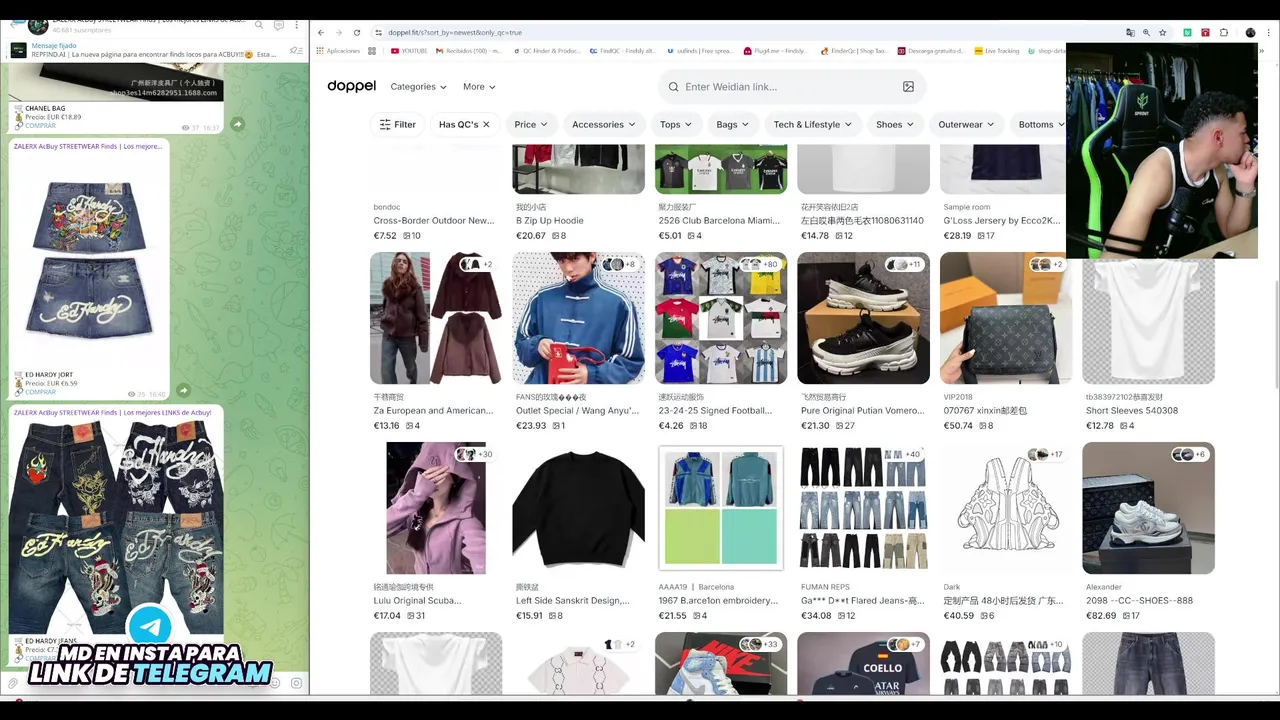Open the Telegram channel three-dot menu
1280x720 pixels.
297,24
